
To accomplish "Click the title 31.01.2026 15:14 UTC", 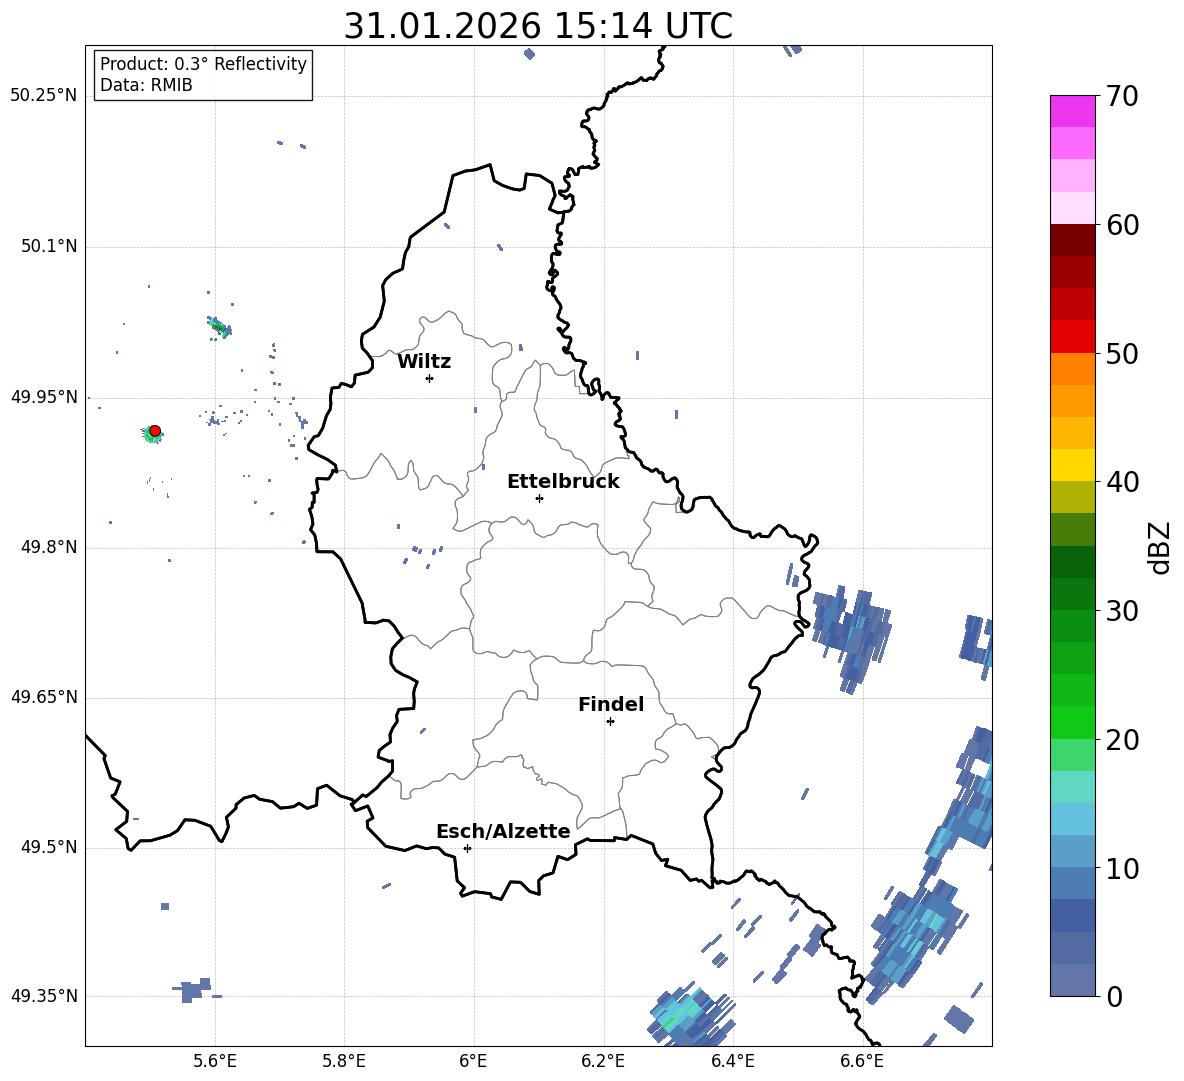I will [538, 26].
